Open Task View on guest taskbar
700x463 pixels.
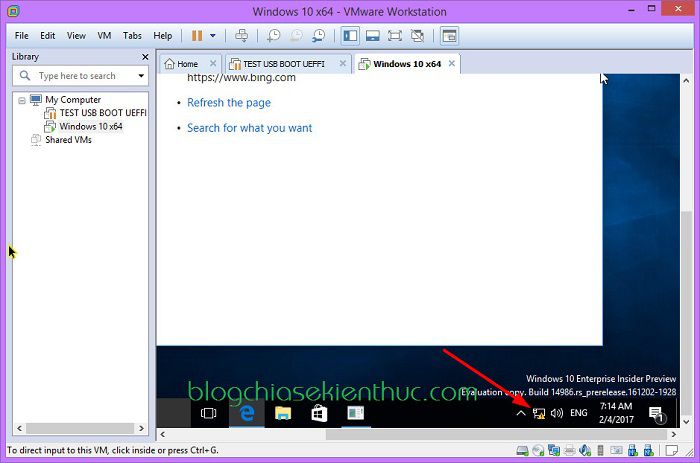point(208,413)
